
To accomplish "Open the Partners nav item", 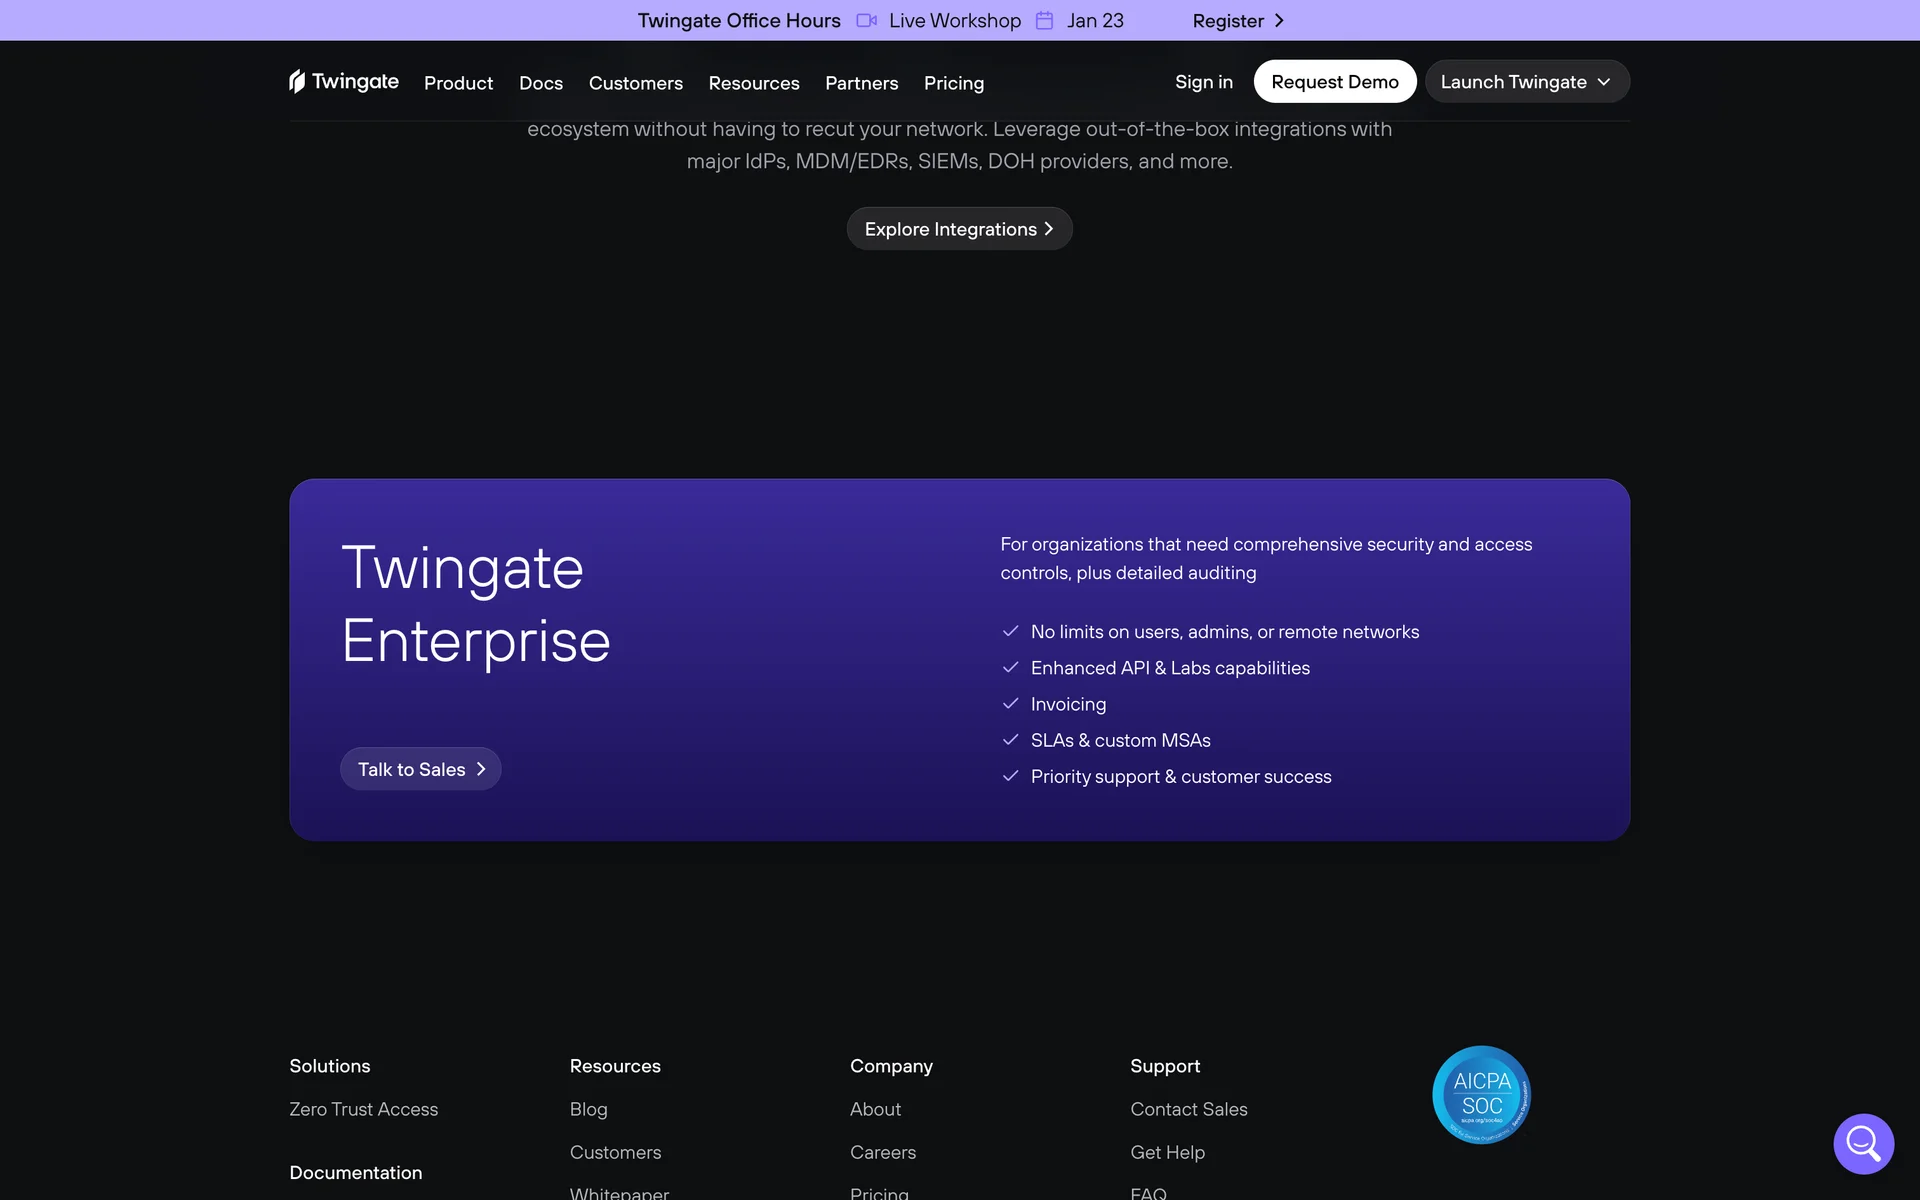I will 861,83.
